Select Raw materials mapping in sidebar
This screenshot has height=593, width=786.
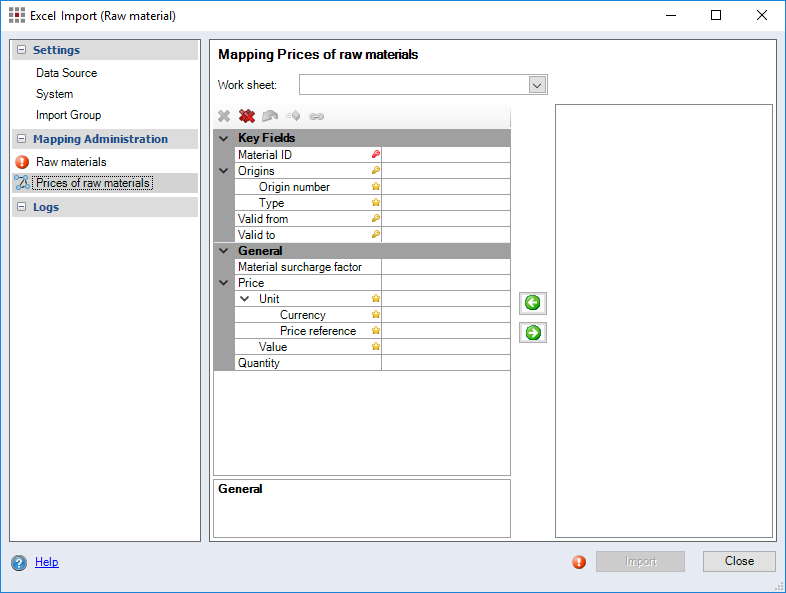point(71,161)
